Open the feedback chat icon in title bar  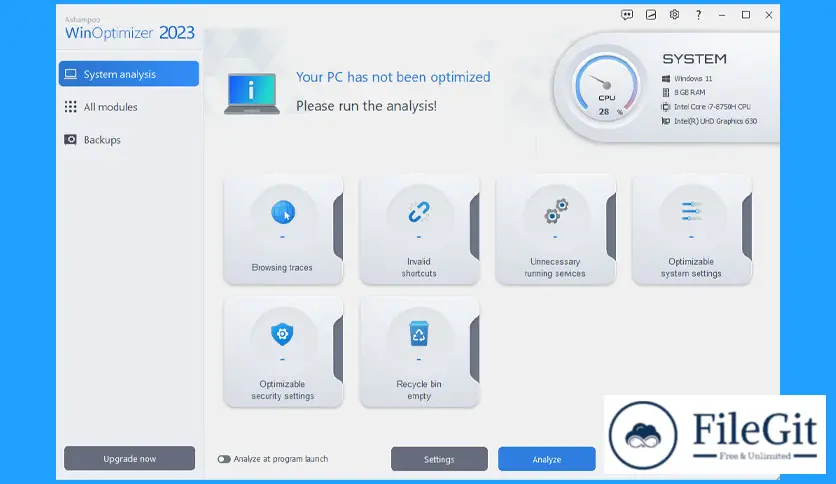pyautogui.click(x=627, y=15)
